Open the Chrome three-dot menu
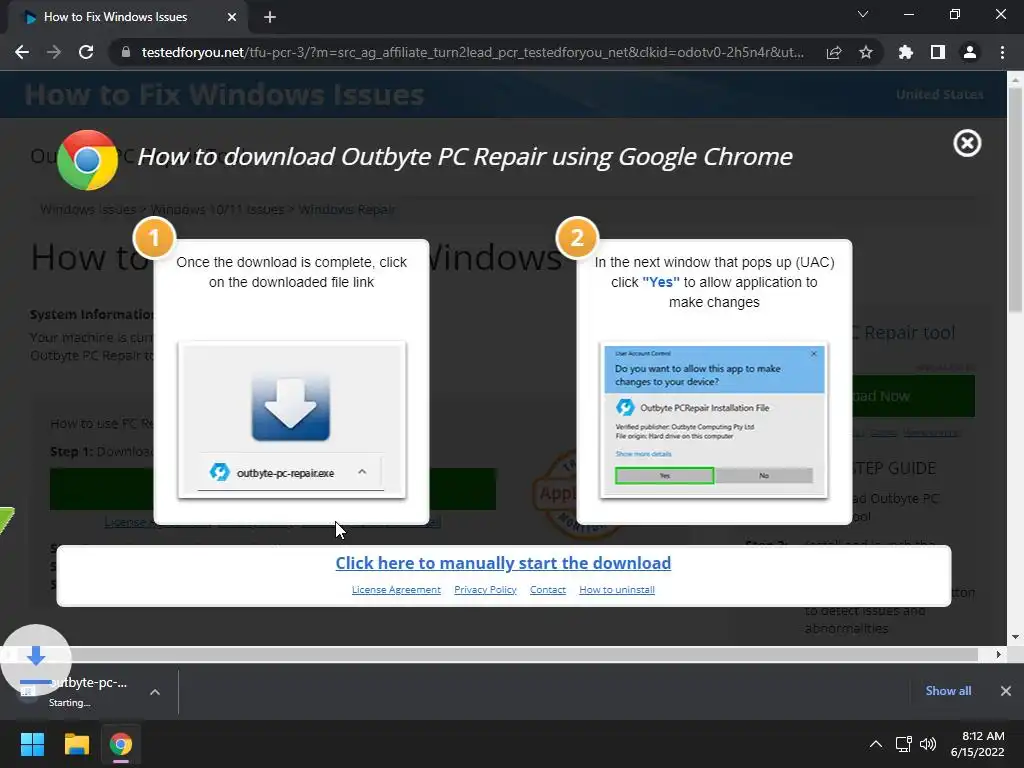The width and height of the screenshot is (1024, 768). coord(1002,52)
